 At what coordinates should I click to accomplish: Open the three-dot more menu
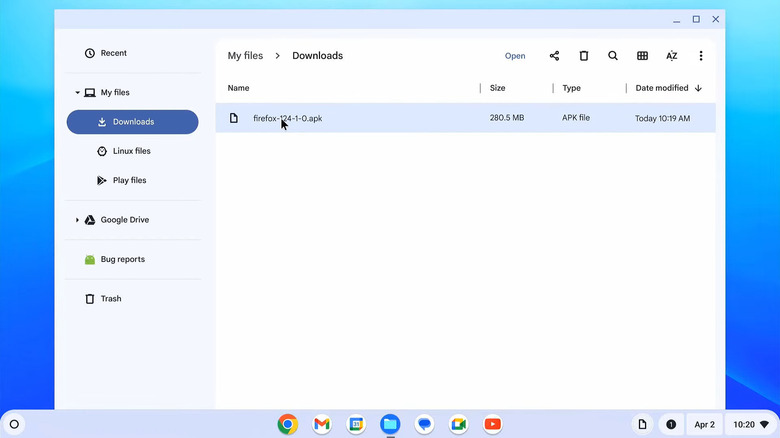pyautogui.click(x=701, y=56)
